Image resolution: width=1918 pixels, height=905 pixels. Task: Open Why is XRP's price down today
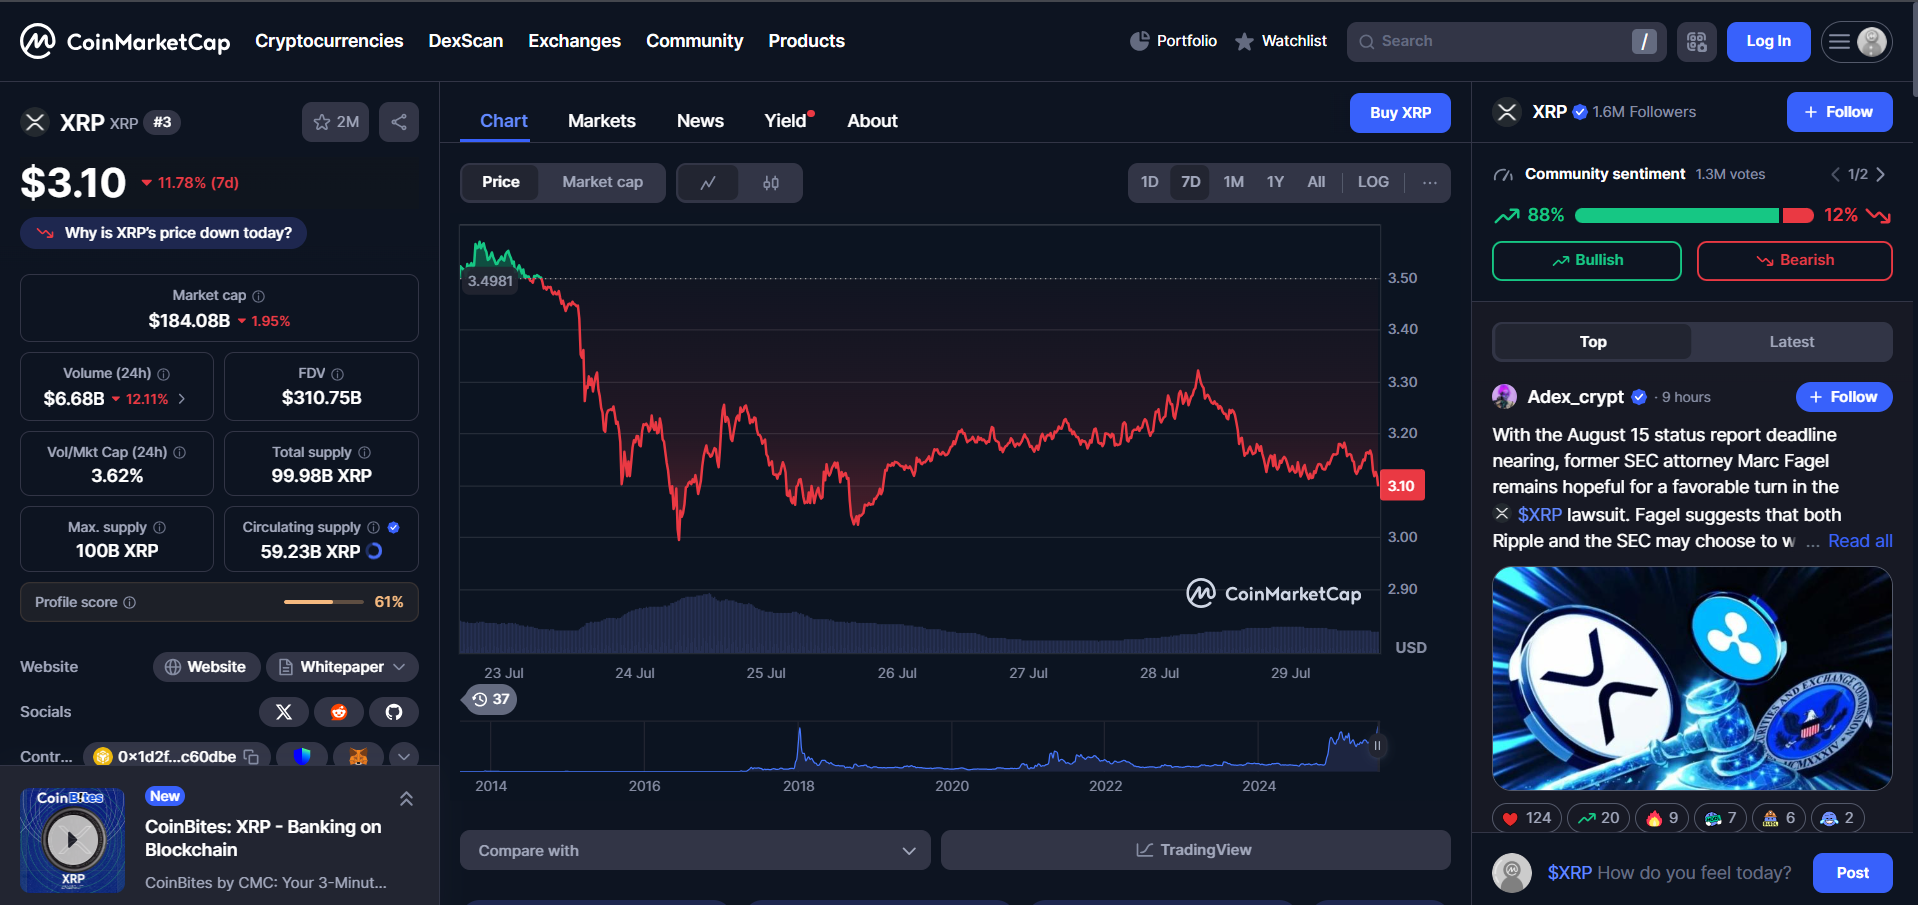(x=164, y=233)
